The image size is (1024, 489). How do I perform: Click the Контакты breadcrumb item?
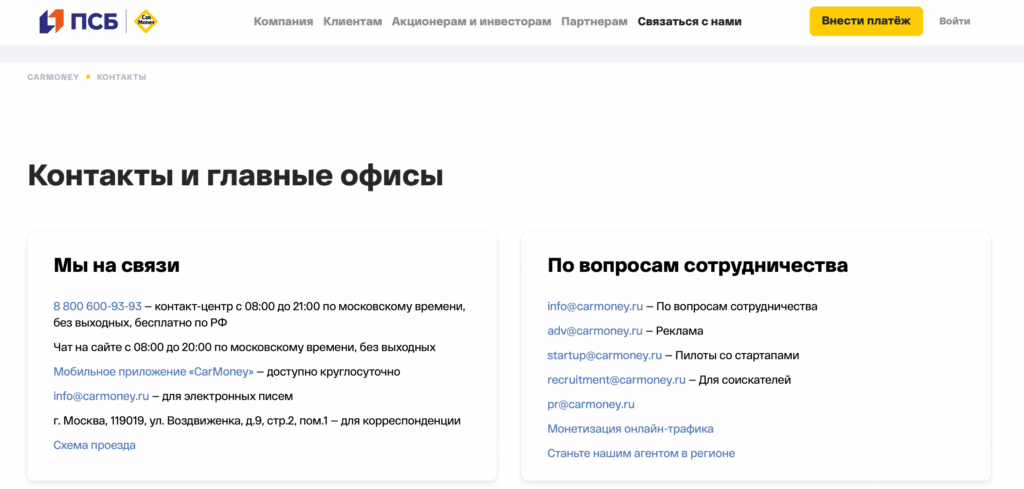pyautogui.click(x=121, y=77)
